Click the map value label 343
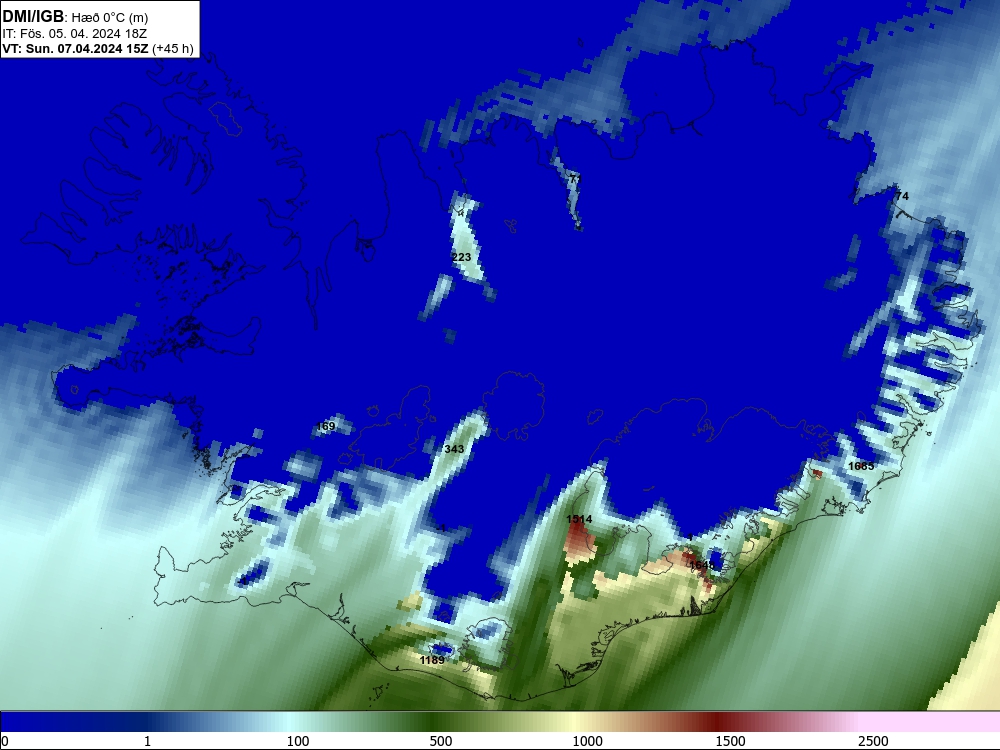The image size is (1000, 750). [454, 449]
